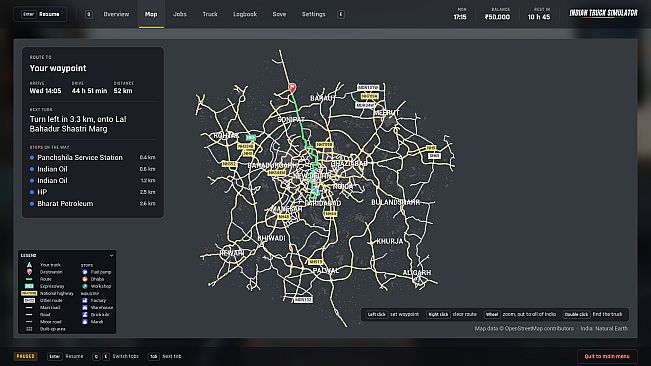Click the green expressway badge near Rohtak
This screenshot has height=366, width=651.
pyautogui.click(x=251, y=137)
